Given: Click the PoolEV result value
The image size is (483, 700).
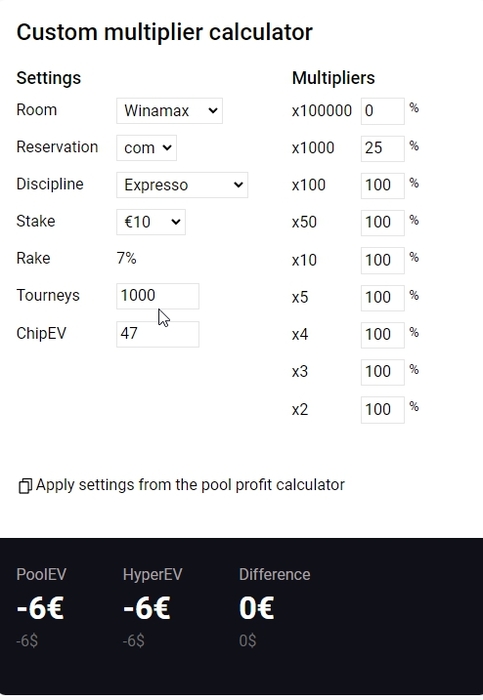Looking at the screenshot, I should click(40, 608).
